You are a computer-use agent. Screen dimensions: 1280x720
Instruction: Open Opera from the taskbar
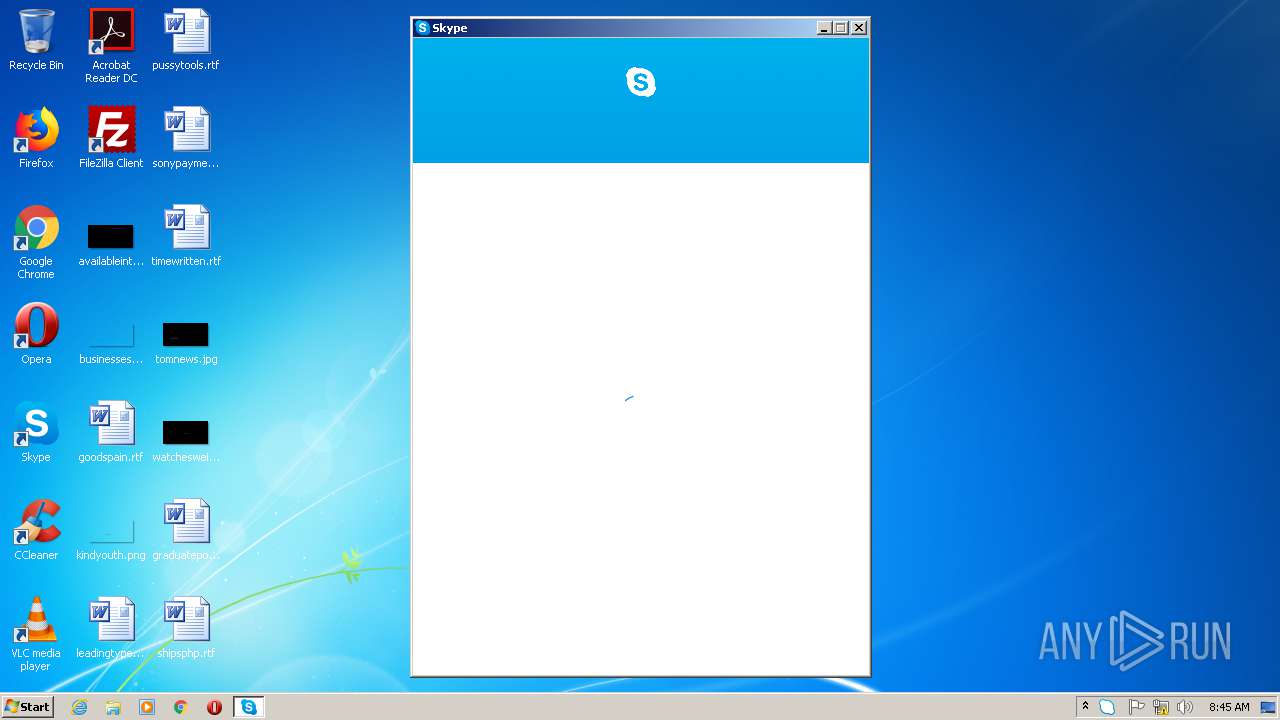coord(214,707)
